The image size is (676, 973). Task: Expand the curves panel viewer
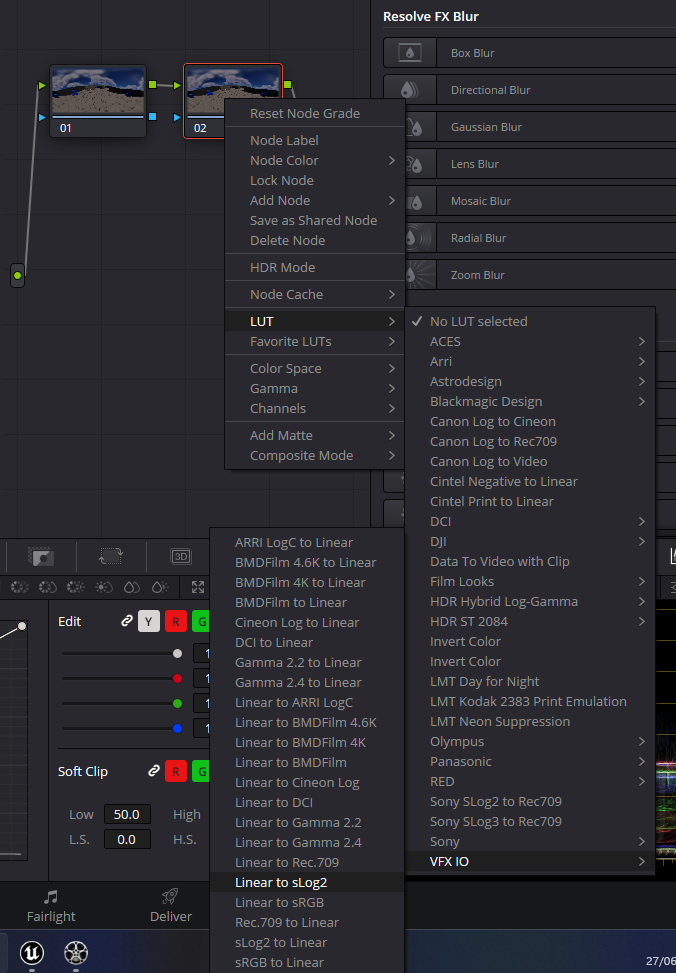[x=198, y=586]
